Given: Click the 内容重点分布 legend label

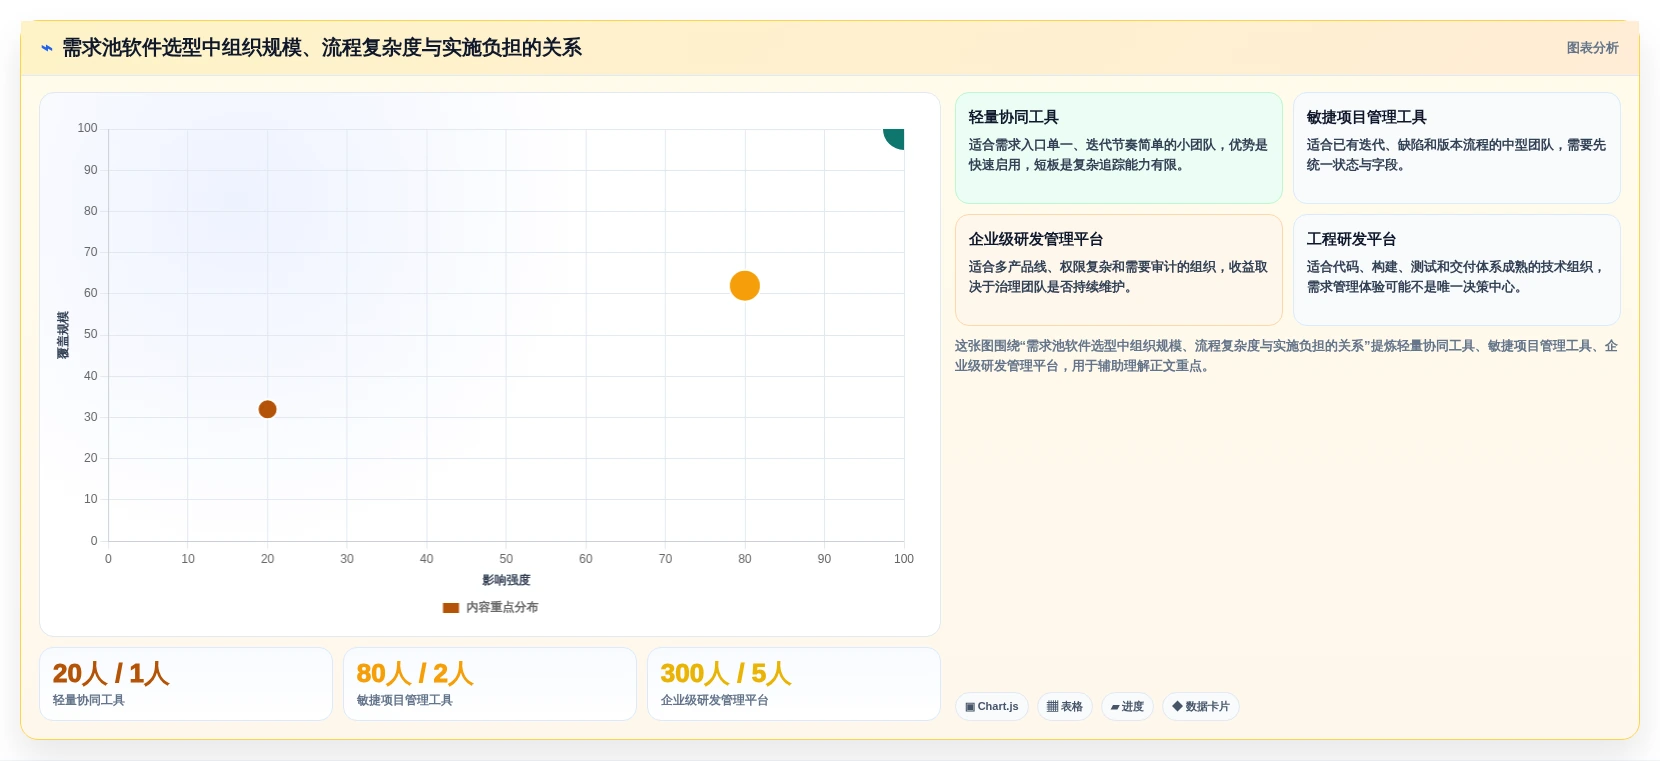Looking at the screenshot, I should click(x=502, y=607).
